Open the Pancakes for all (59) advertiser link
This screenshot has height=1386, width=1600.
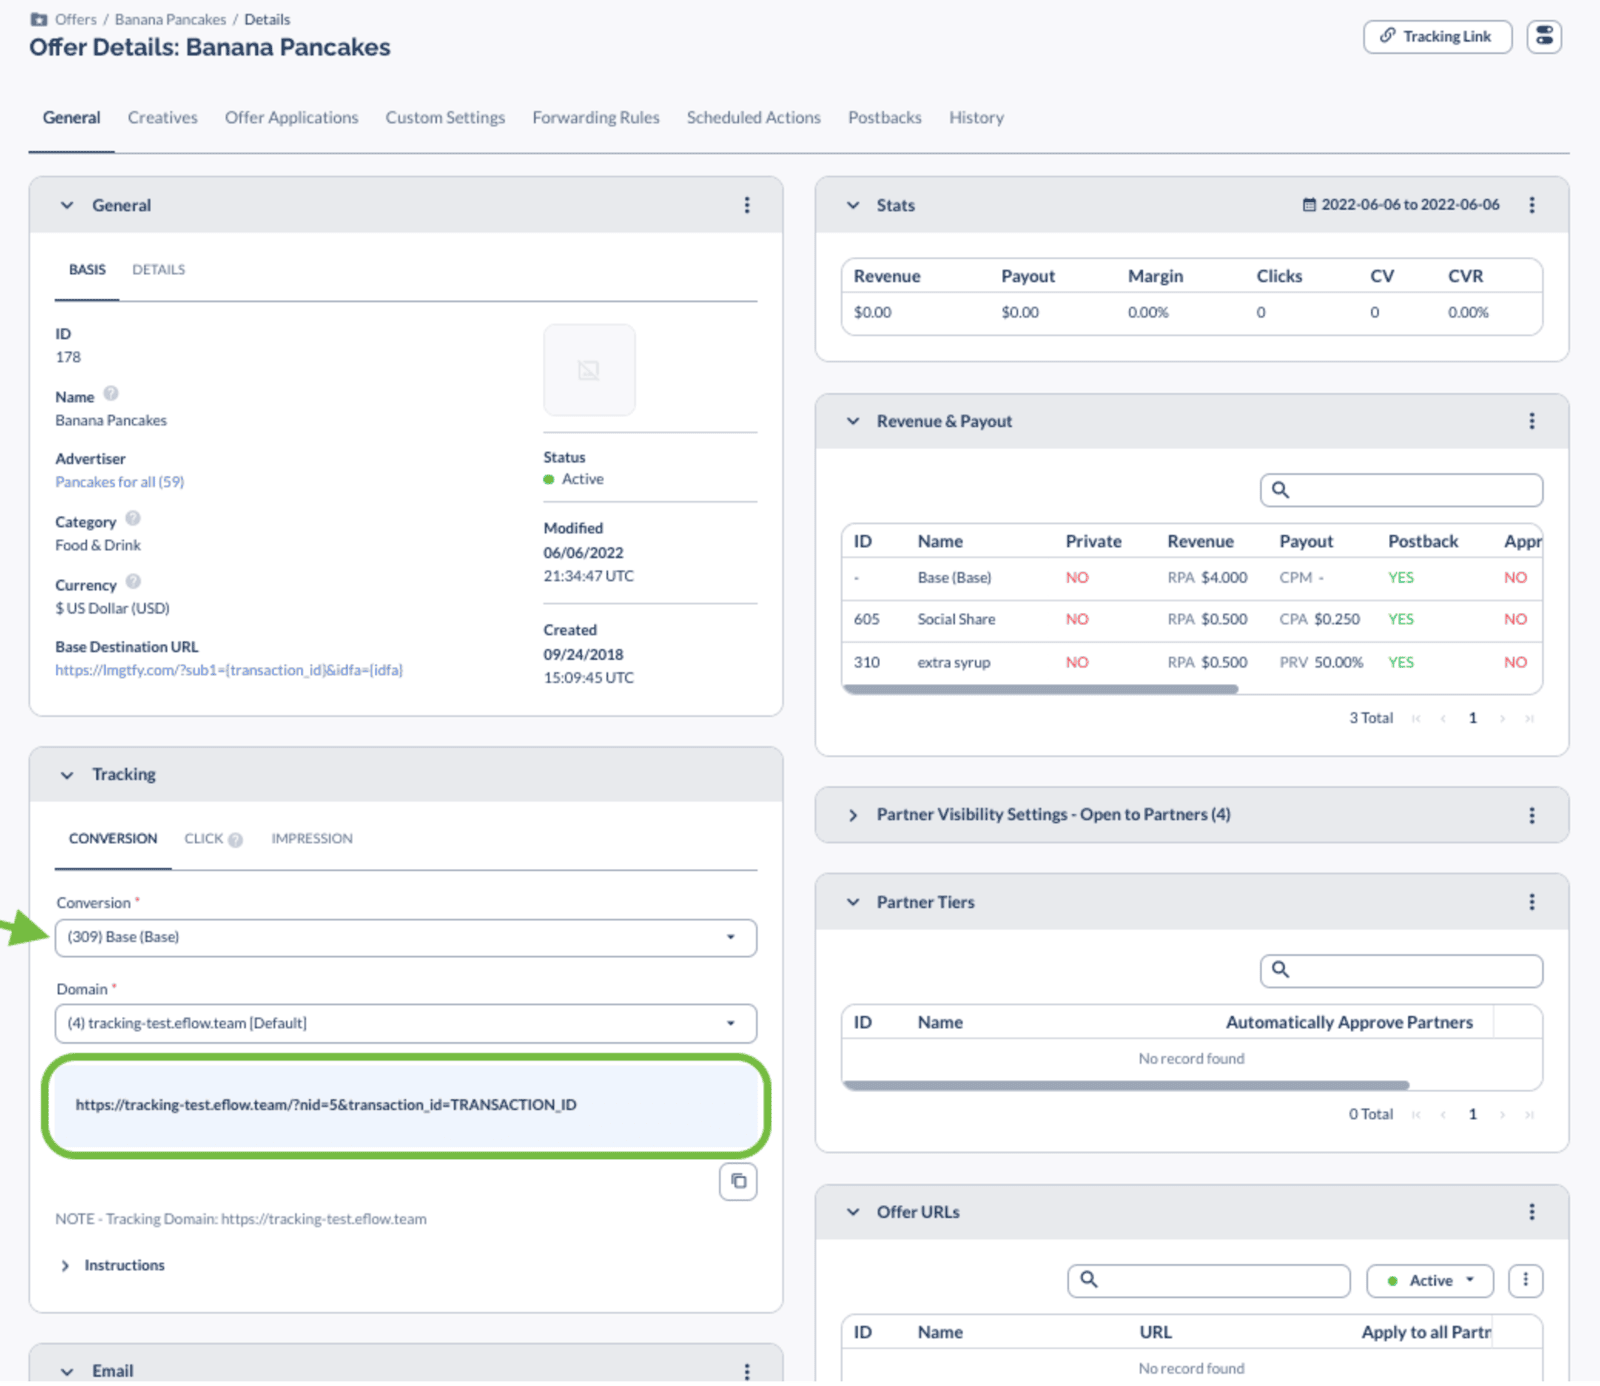pos(120,482)
